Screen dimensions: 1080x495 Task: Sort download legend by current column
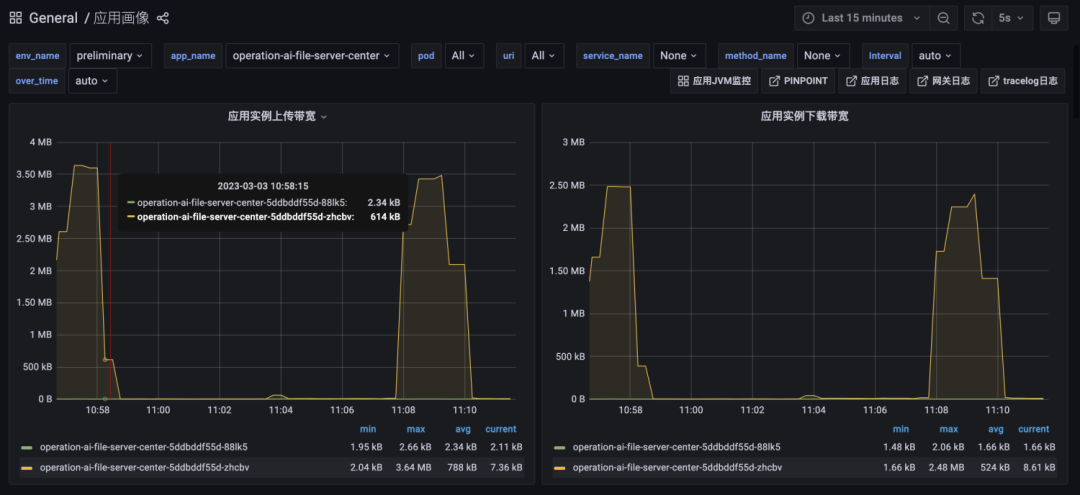tap(1034, 429)
